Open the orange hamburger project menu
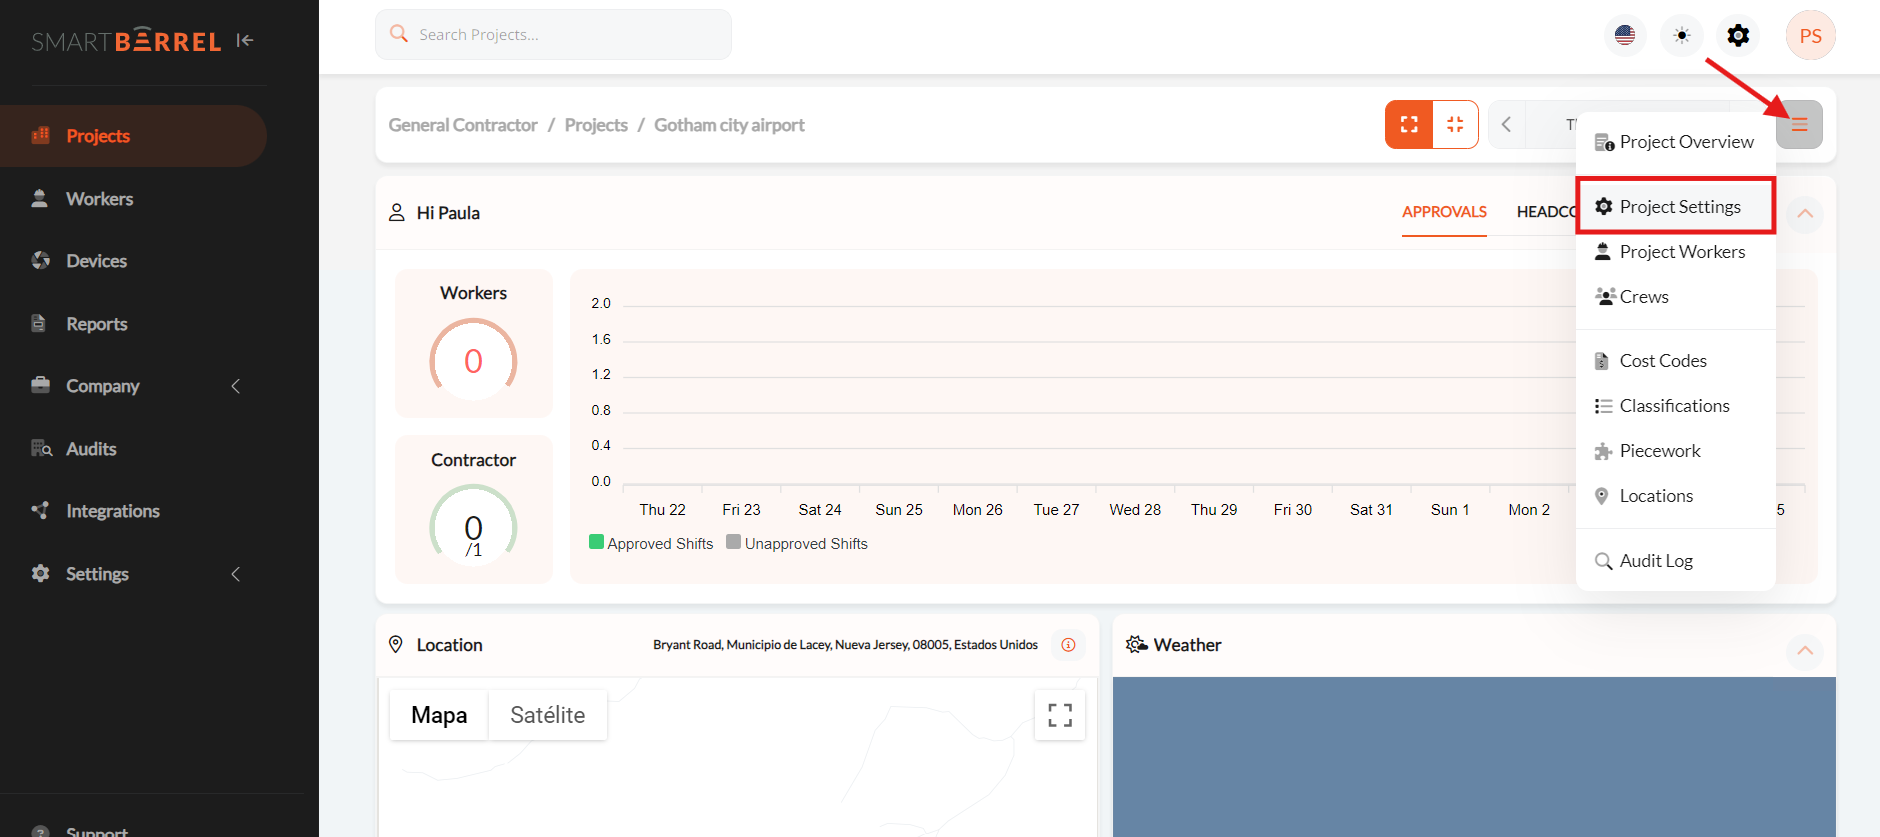Image resolution: width=1880 pixels, height=837 pixels. pos(1799,125)
